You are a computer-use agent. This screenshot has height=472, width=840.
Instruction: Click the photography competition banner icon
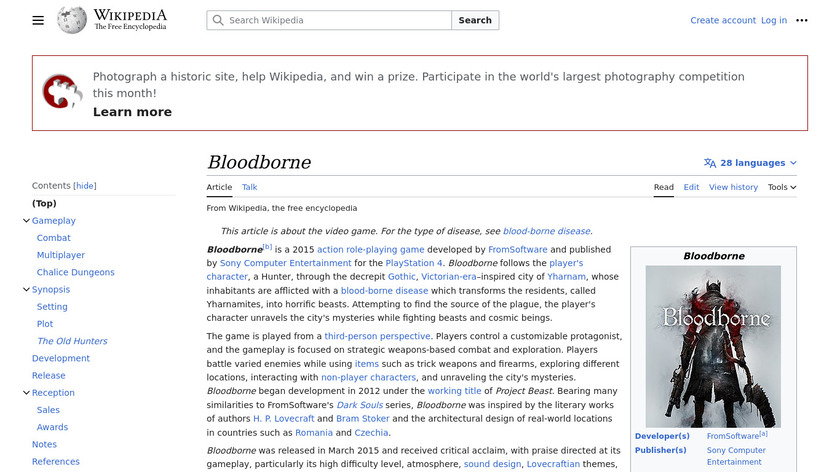pyautogui.click(x=62, y=92)
